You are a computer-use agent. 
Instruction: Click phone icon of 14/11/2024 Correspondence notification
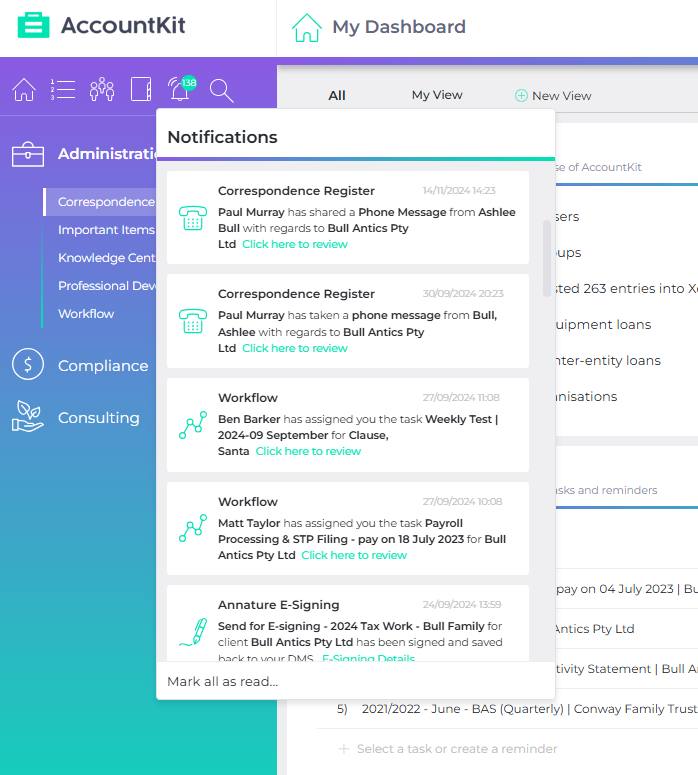(x=193, y=218)
